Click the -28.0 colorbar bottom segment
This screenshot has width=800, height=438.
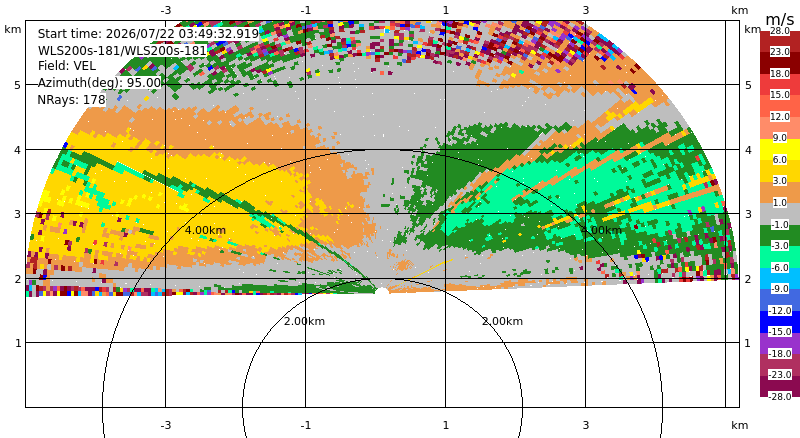tap(780, 386)
